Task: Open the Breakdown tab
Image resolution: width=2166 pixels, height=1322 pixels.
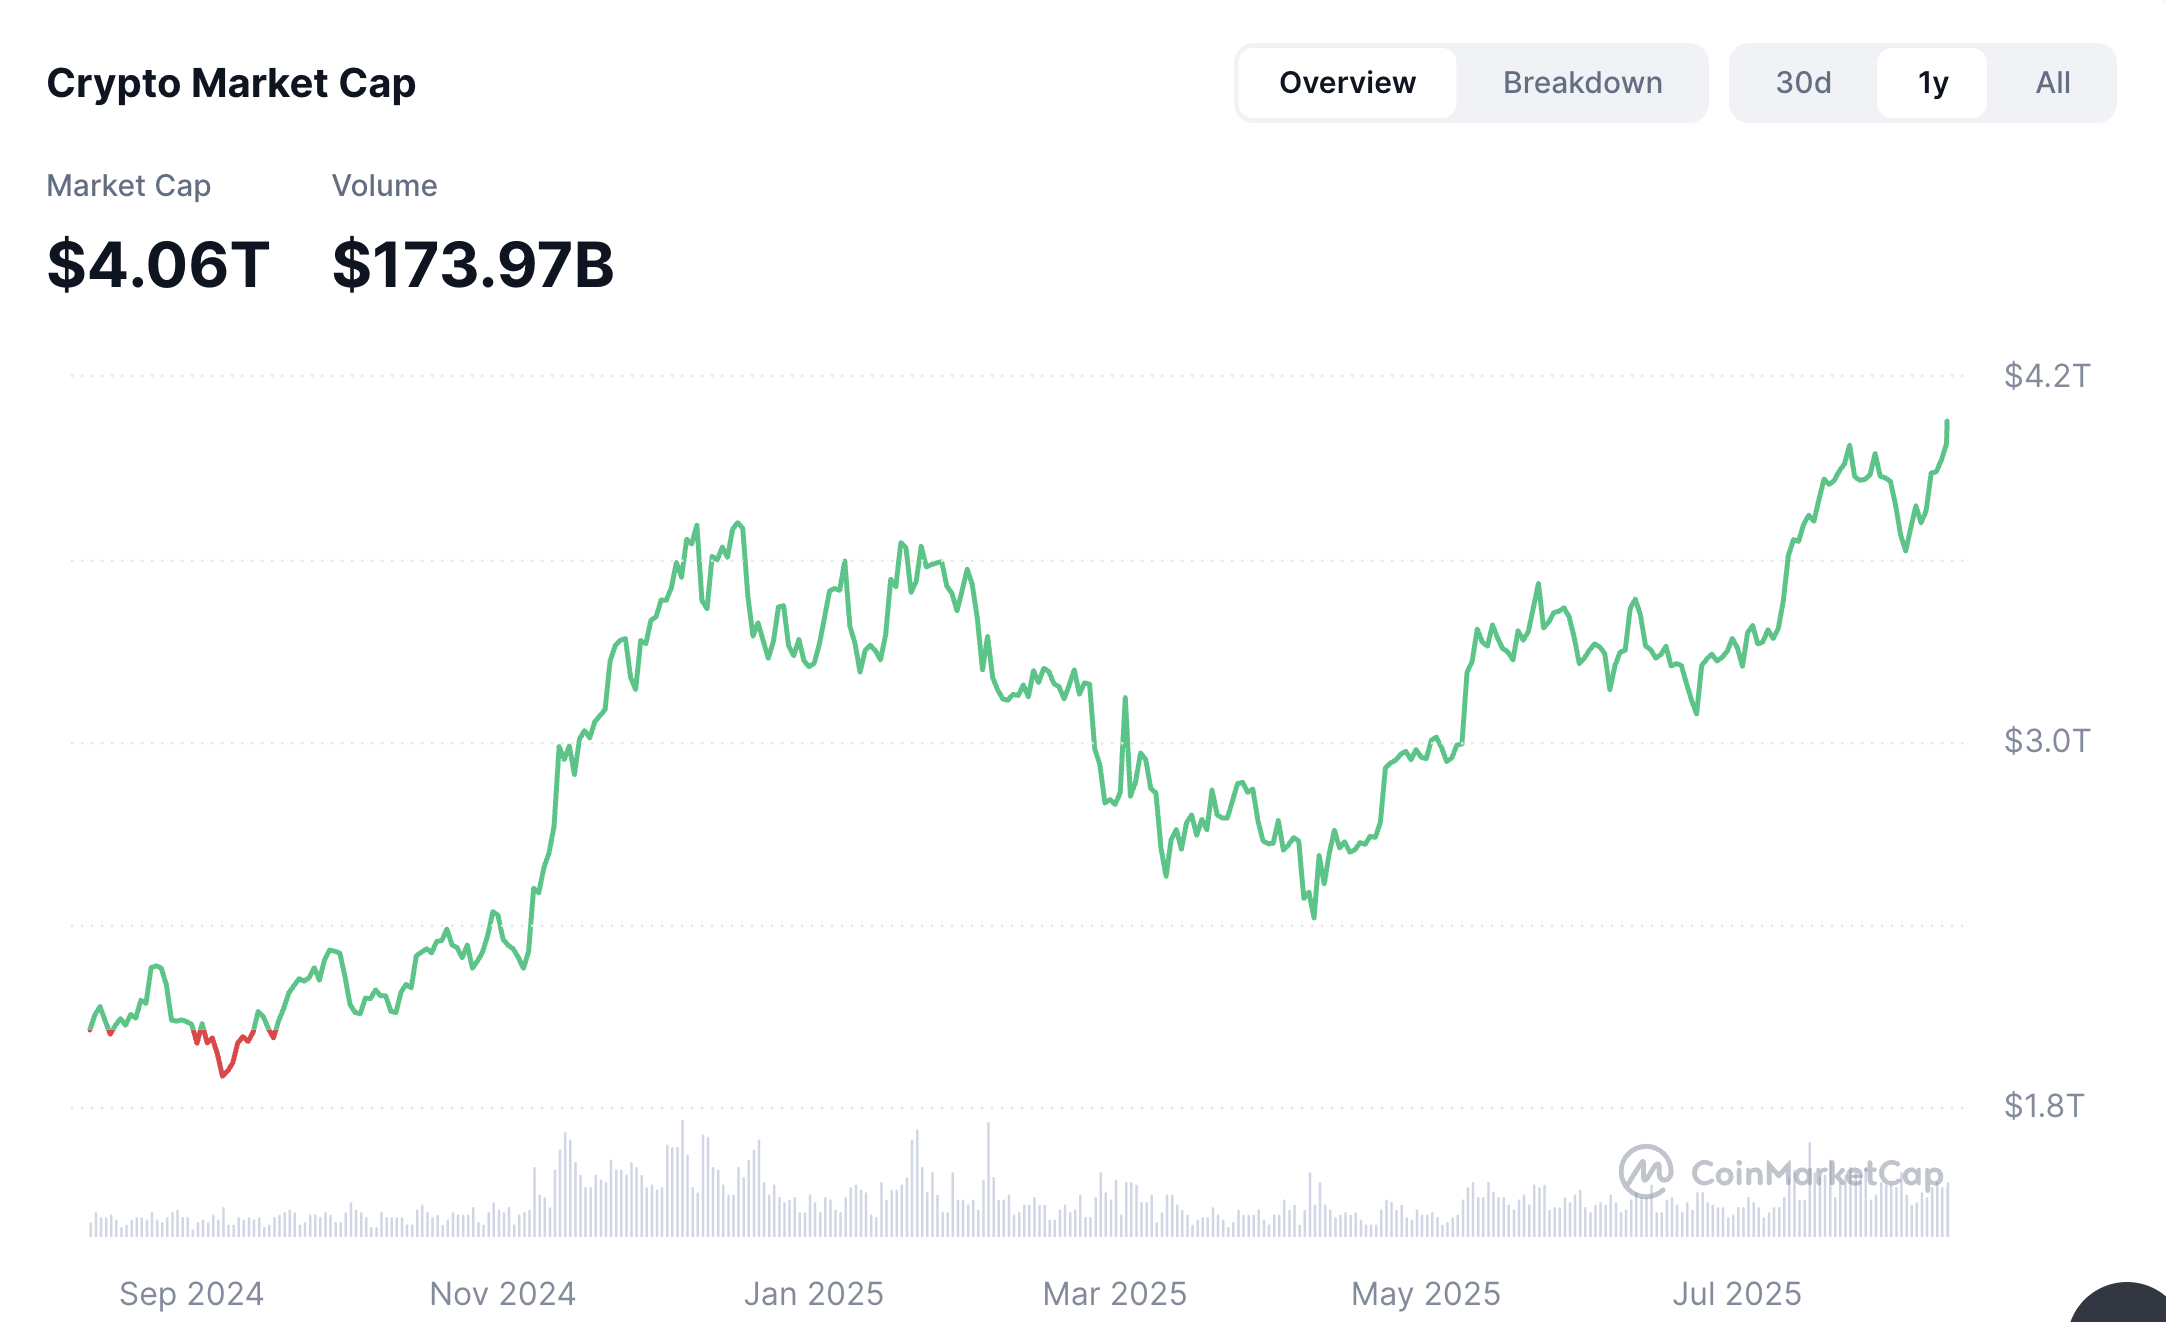Action: tap(1582, 83)
